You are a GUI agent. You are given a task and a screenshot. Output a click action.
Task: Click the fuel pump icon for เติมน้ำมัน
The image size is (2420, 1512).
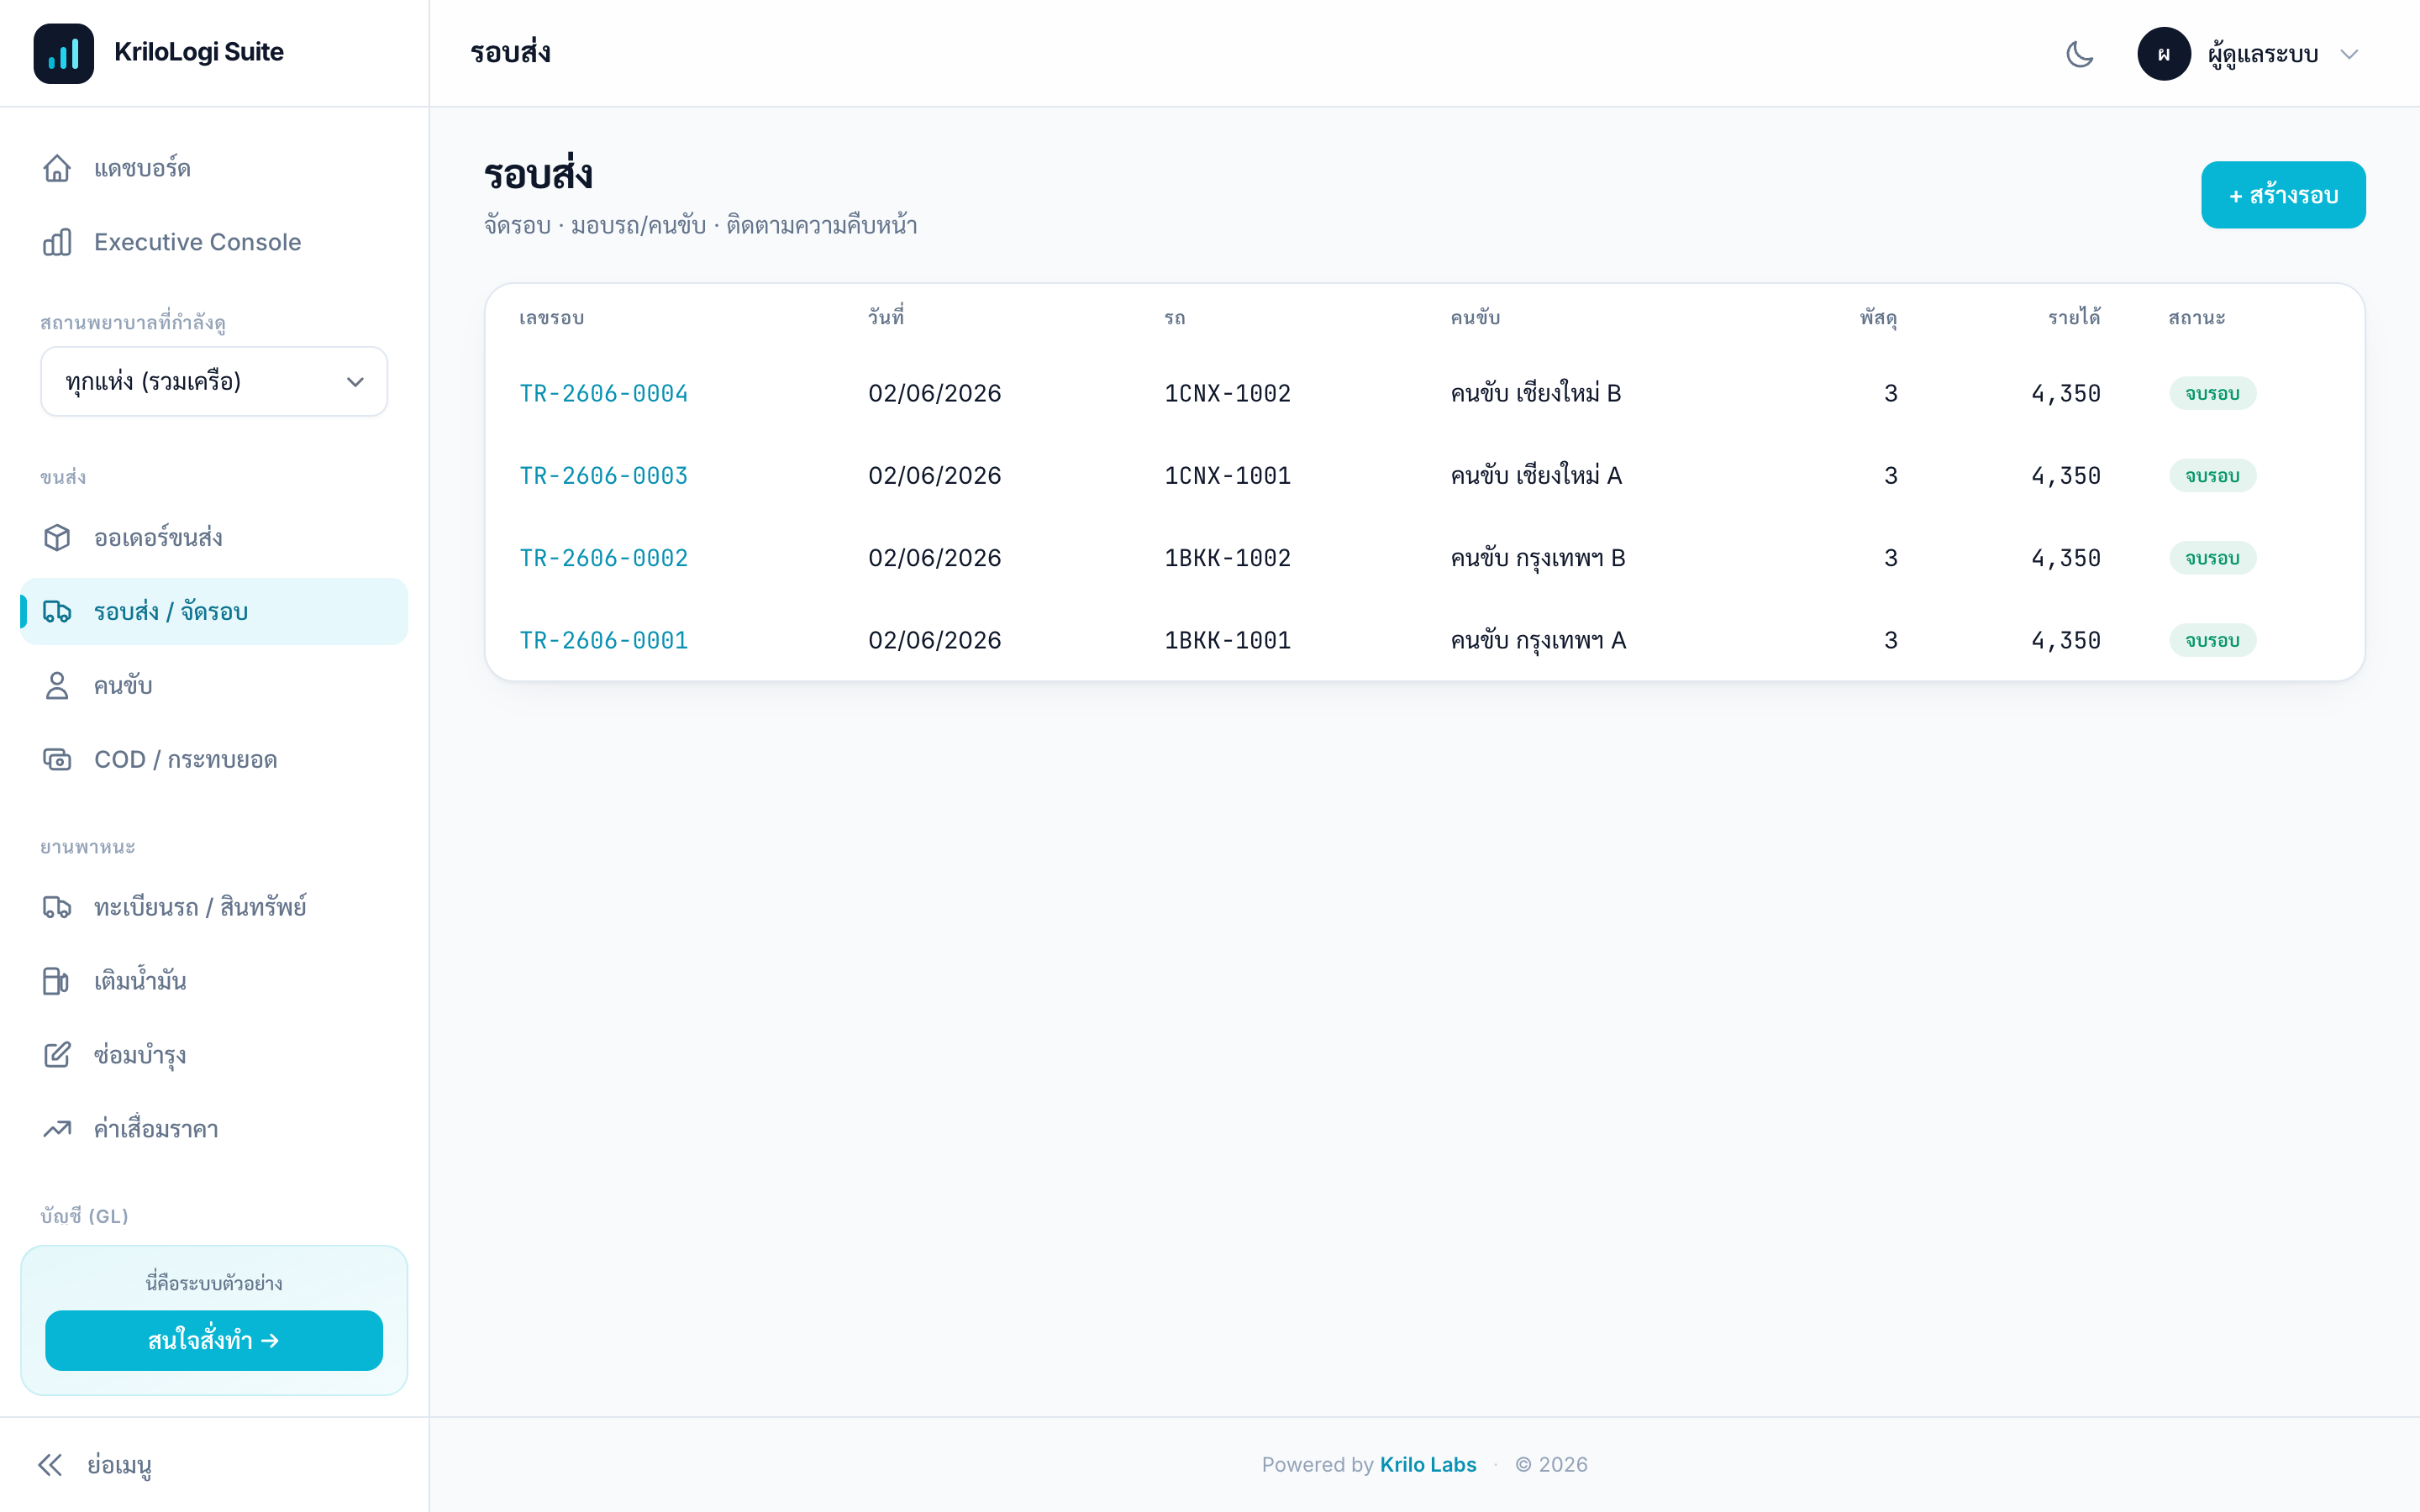click(x=57, y=981)
